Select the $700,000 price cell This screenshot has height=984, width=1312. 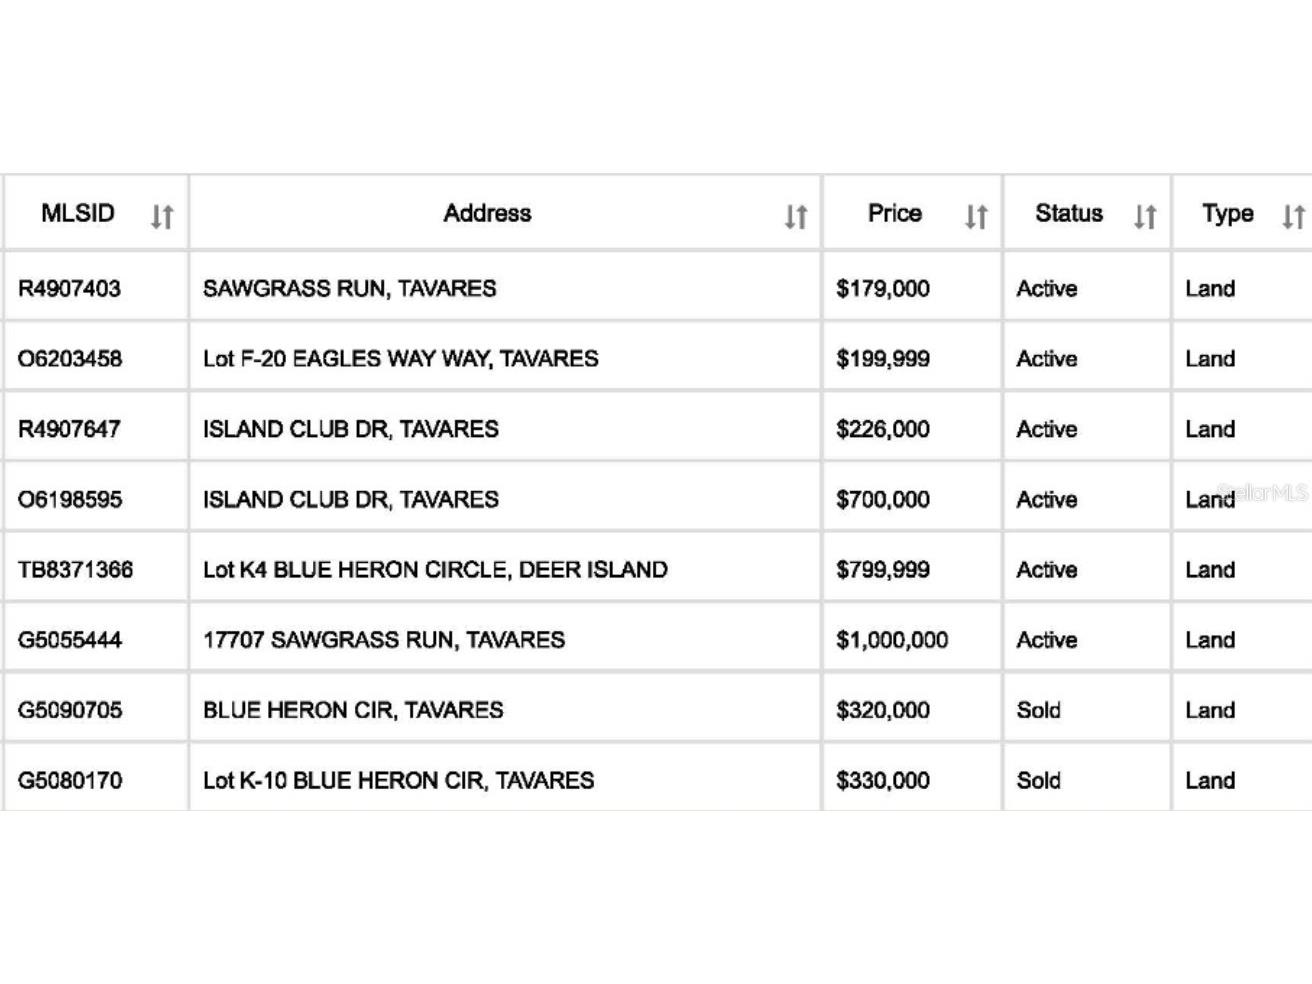[883, 500]
